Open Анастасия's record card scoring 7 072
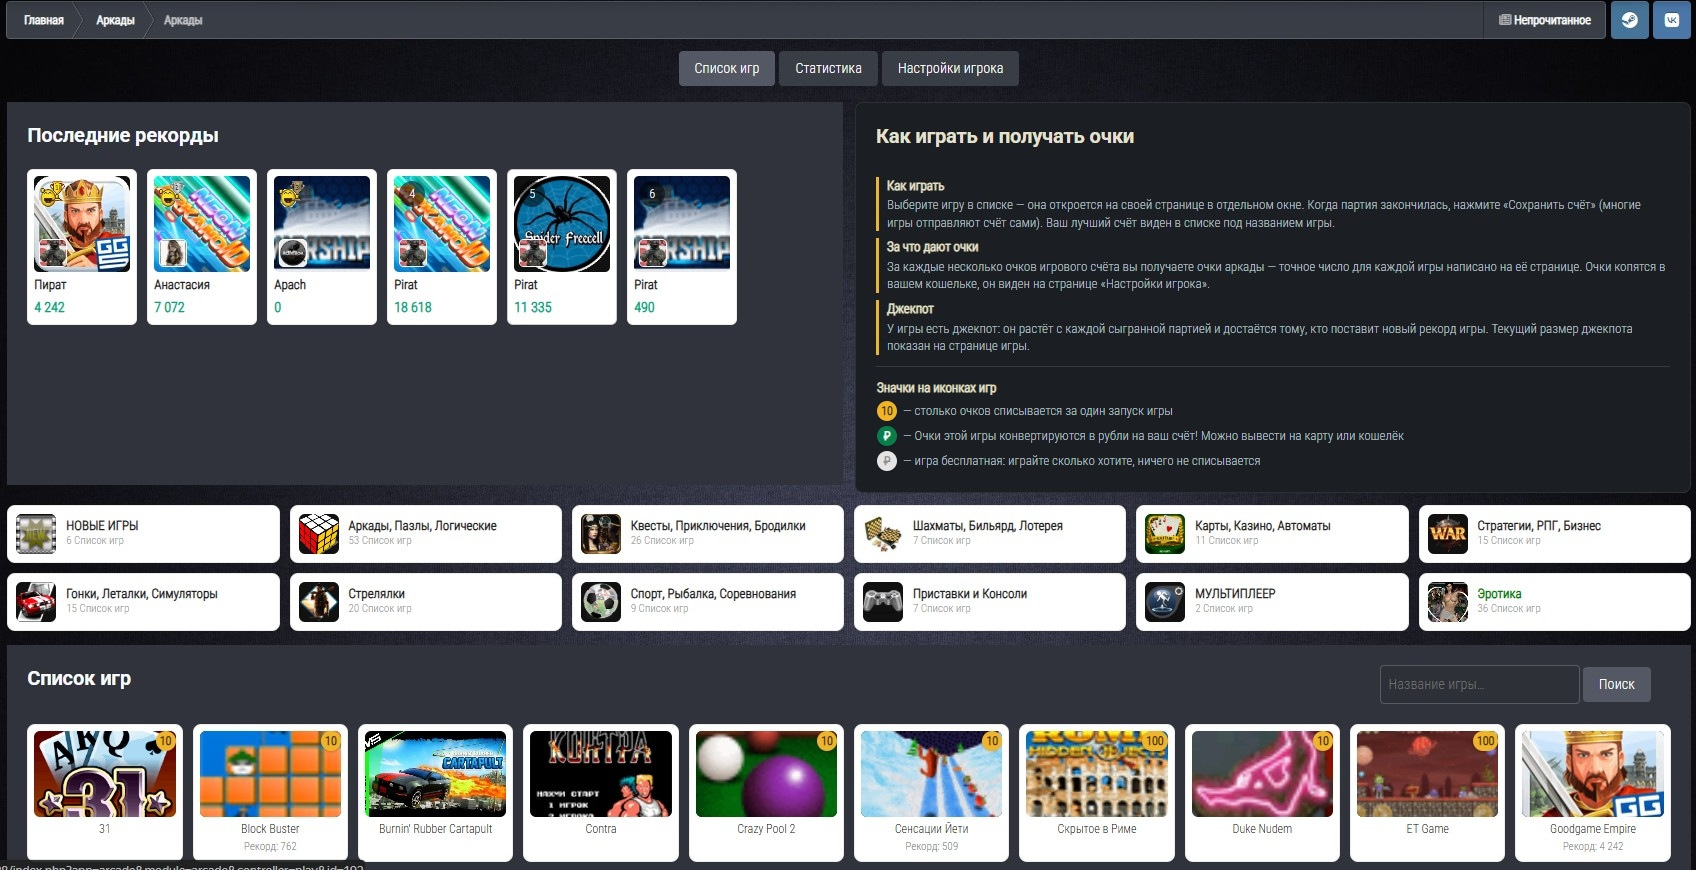The height and width of the screenshot is (870, 1696). [x=202, y=247]
